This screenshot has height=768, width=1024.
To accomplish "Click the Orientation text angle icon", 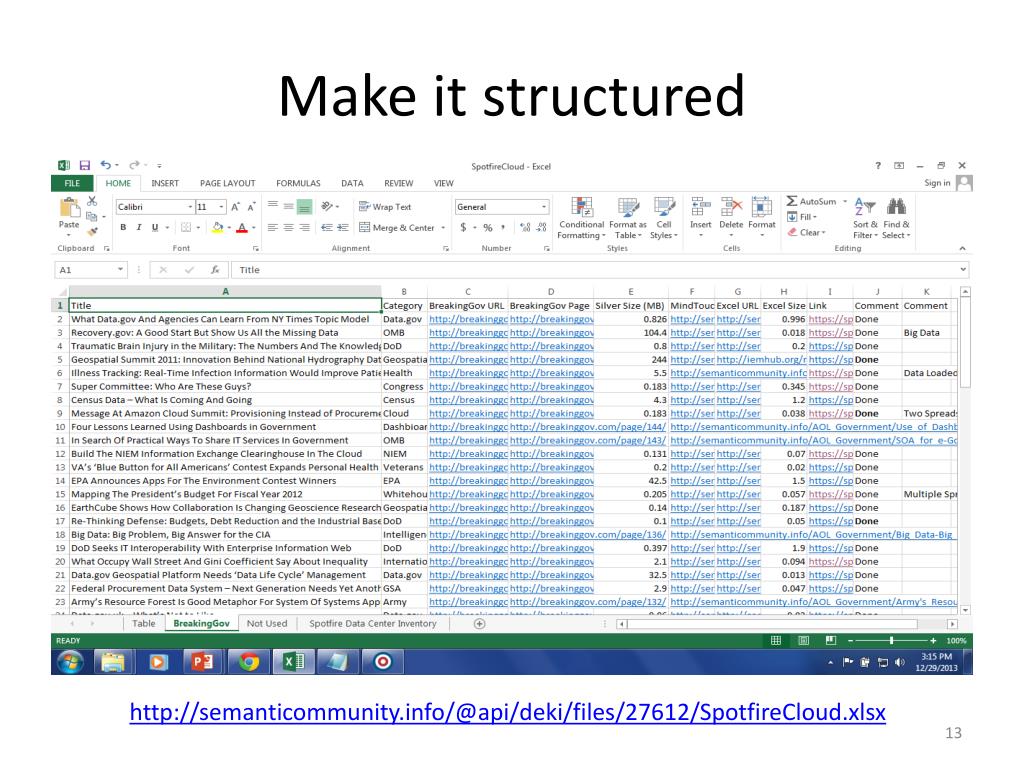I will point(327,206).
